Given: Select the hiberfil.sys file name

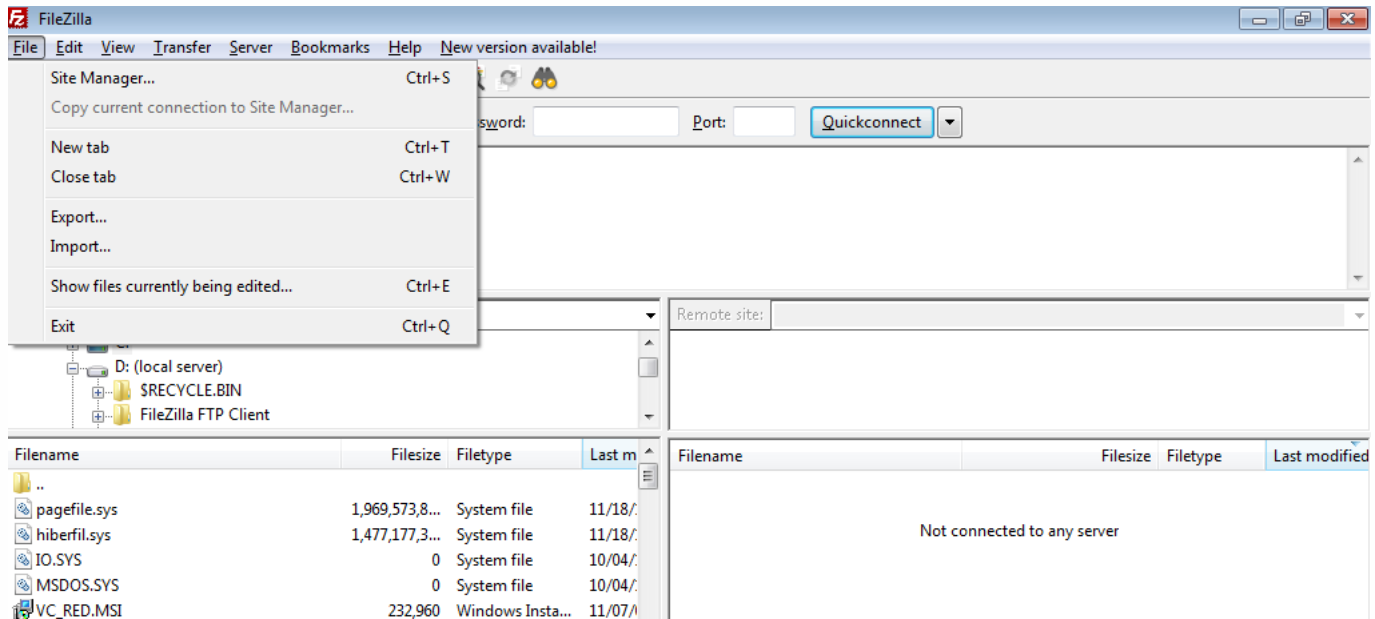Looking at the screenshot, I should (x=74, y=535).
